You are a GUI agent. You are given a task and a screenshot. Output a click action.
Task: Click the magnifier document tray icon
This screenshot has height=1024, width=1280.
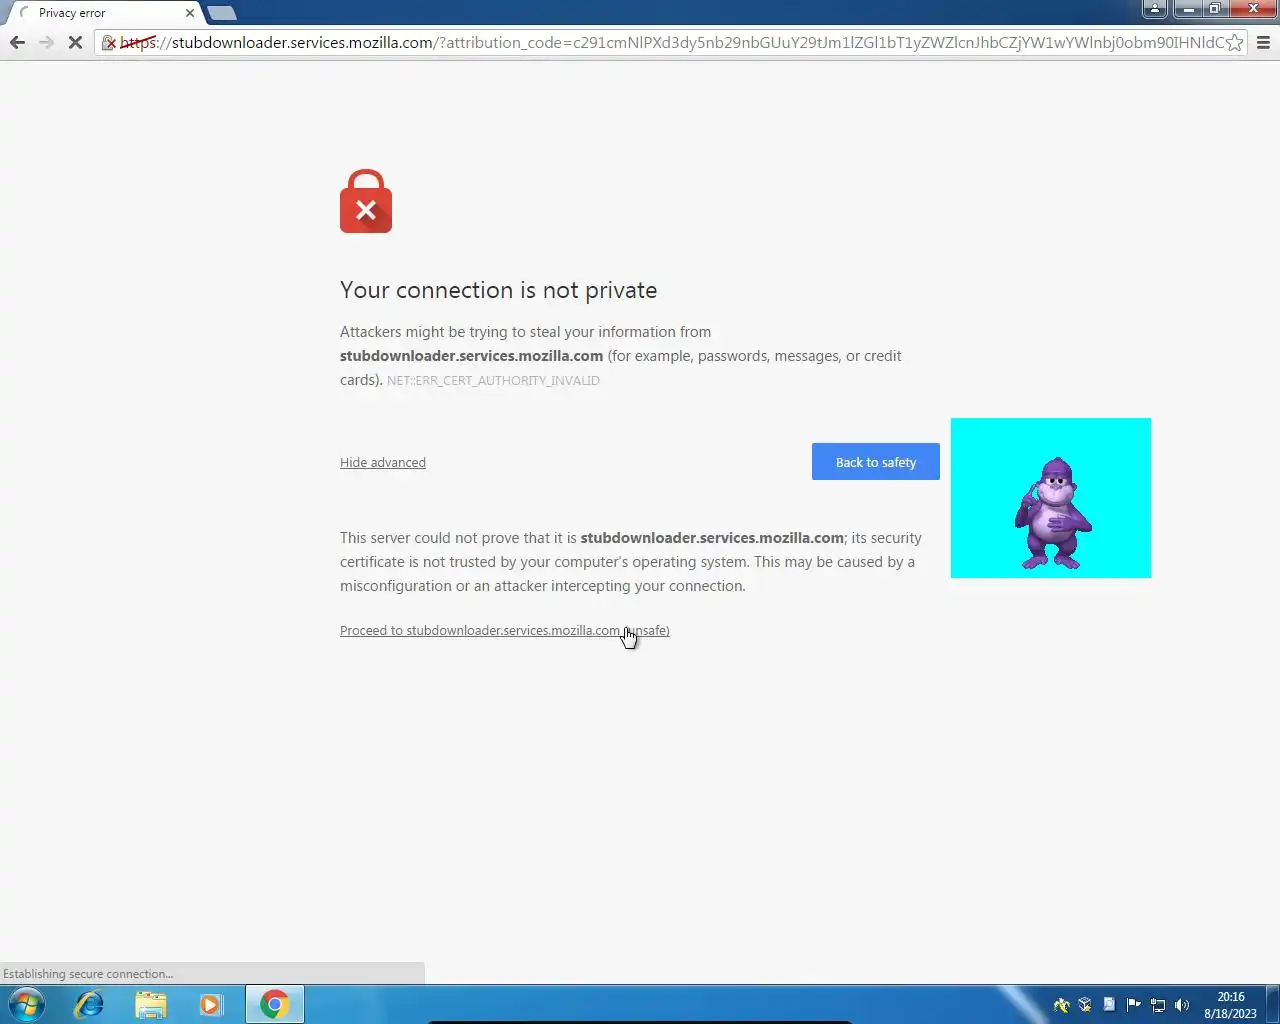(1109, 1005)
